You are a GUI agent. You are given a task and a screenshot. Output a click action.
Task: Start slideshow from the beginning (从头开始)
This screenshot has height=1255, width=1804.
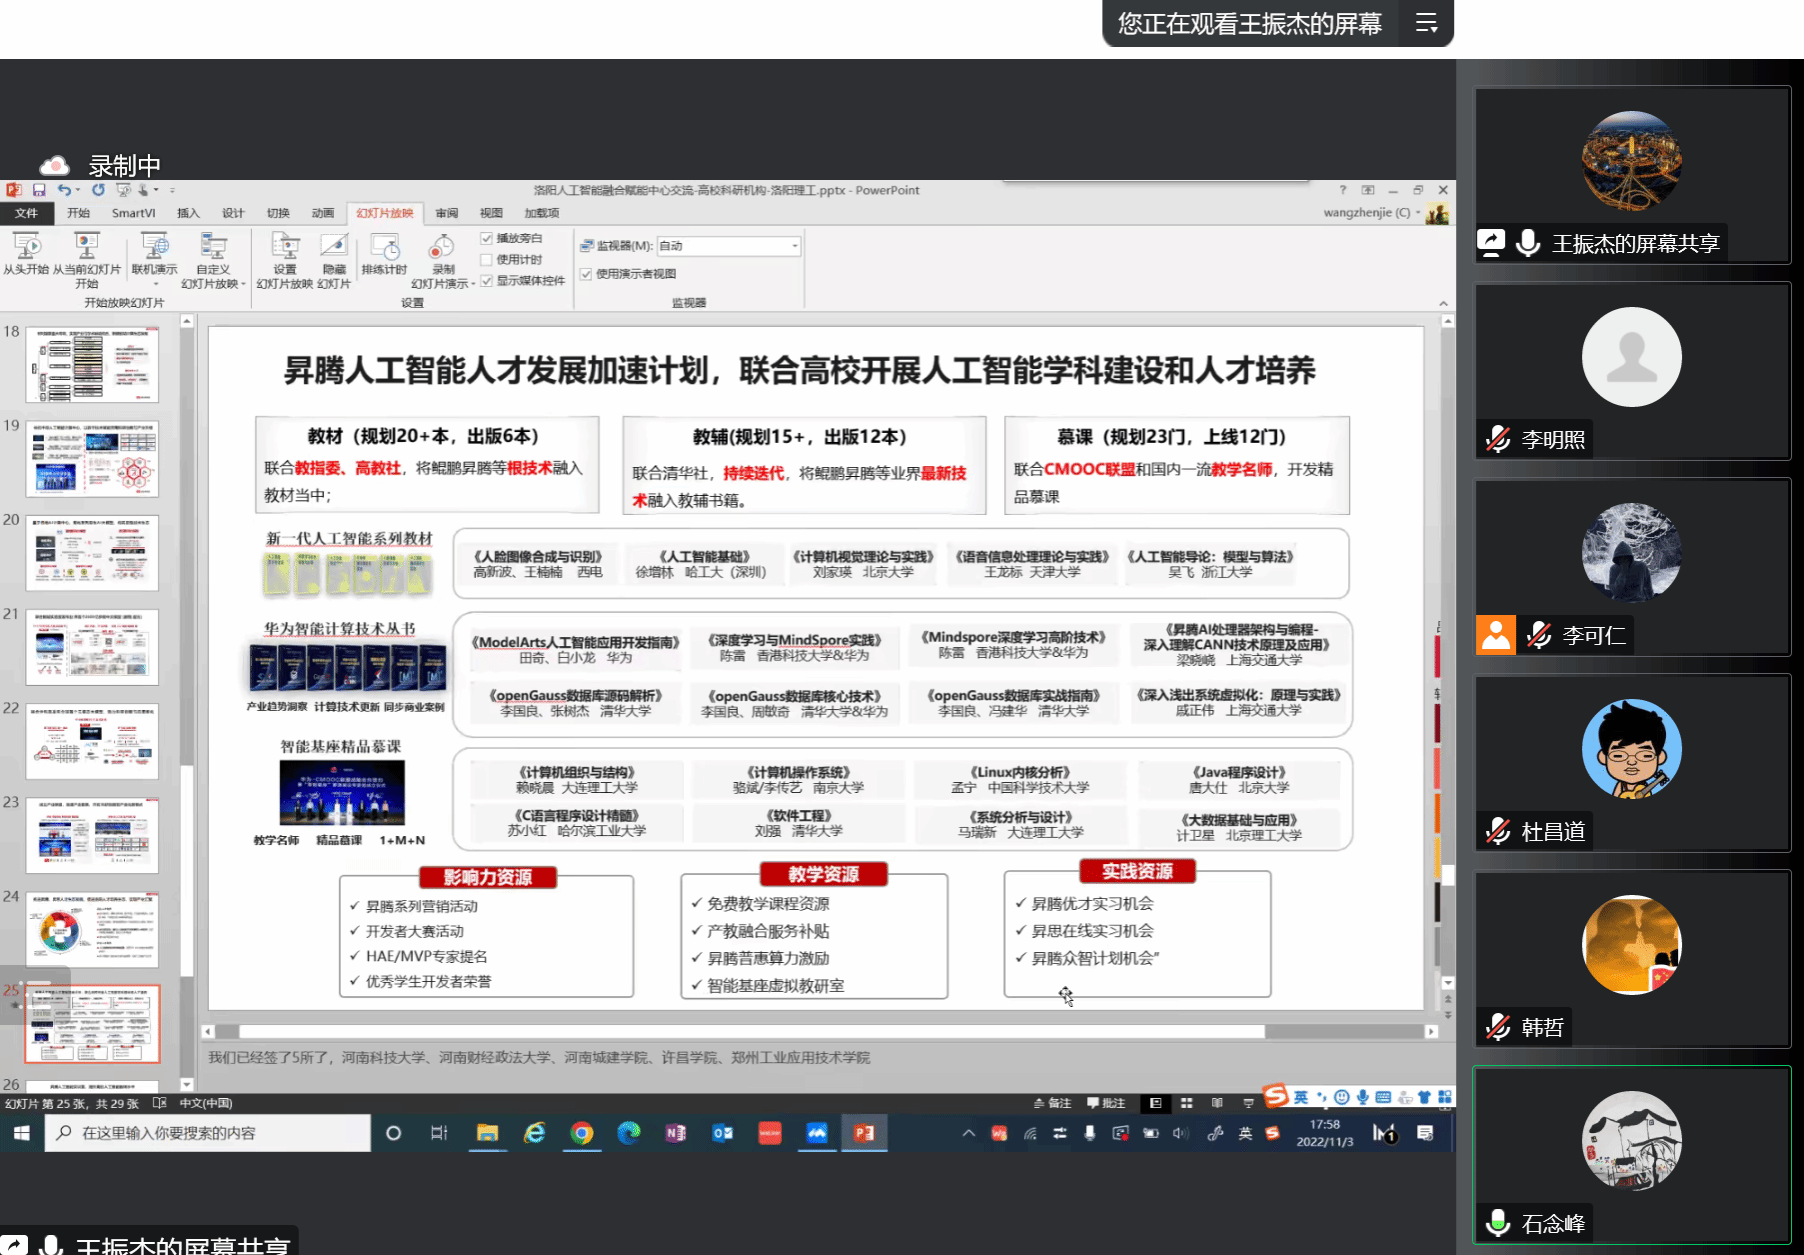click(26, 253)
